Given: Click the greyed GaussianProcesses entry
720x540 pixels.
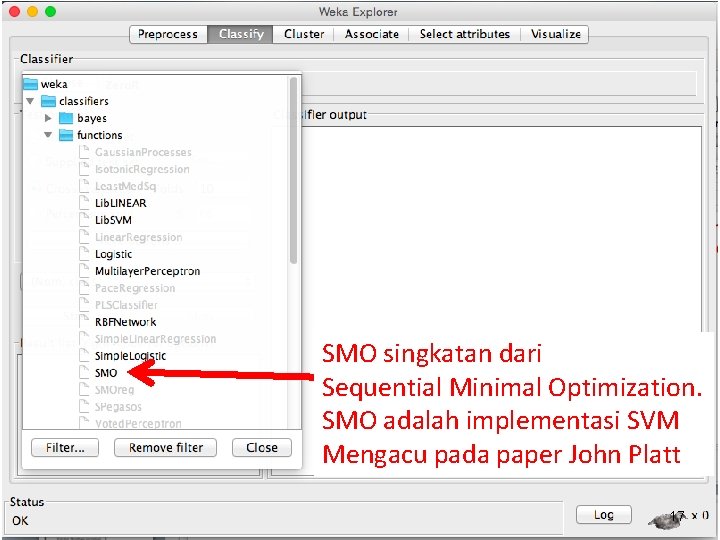Looking at the screenshot, I should 143,152.
